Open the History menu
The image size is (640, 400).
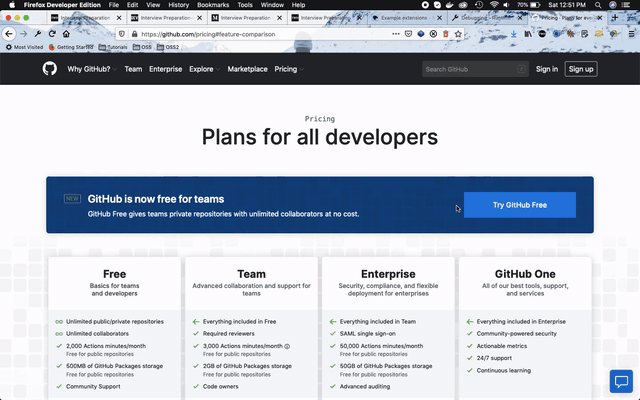click(178, 5)
